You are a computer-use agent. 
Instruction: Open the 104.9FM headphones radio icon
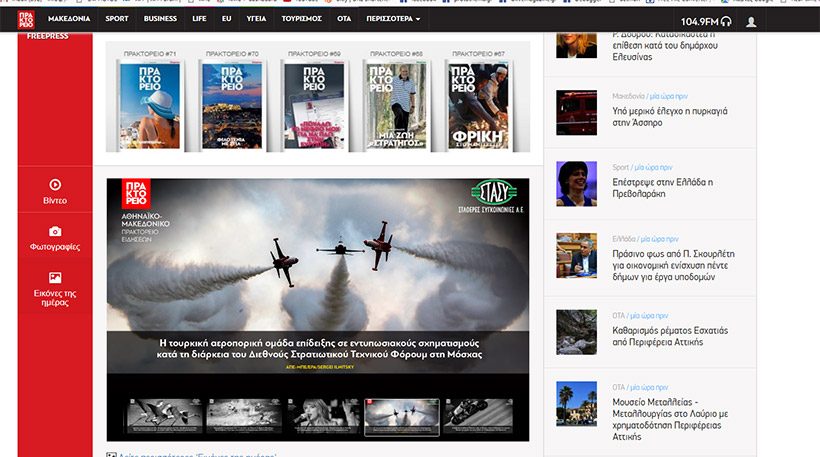point(726,21)
